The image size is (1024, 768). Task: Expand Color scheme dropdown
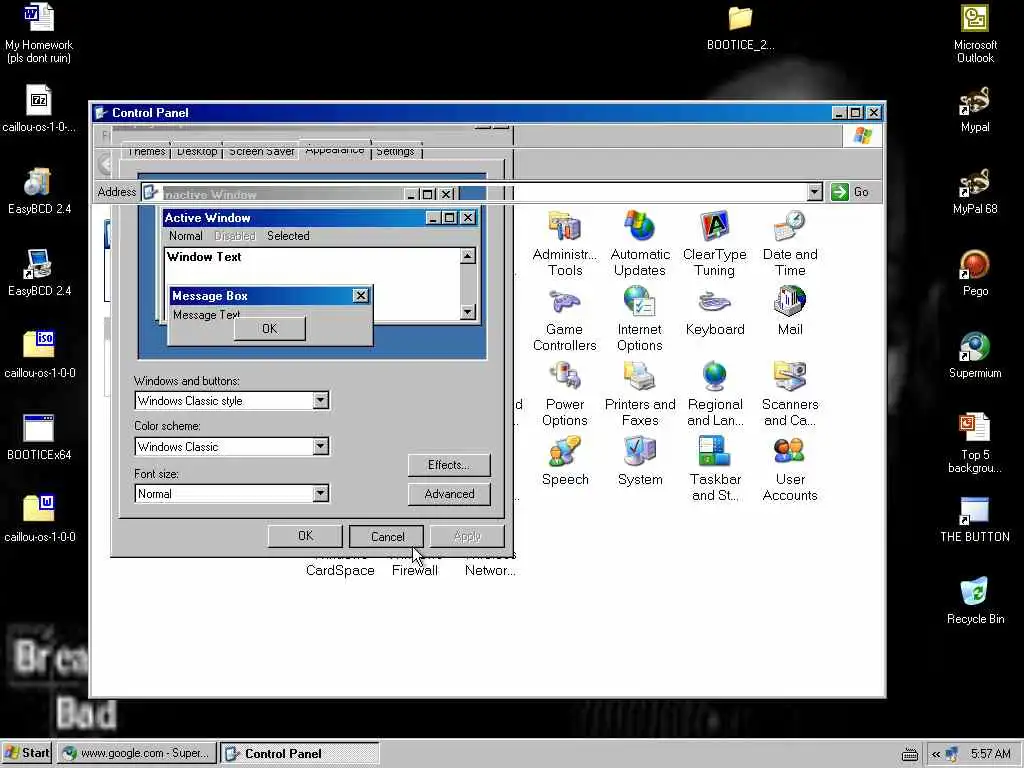(x=320, y=446)
